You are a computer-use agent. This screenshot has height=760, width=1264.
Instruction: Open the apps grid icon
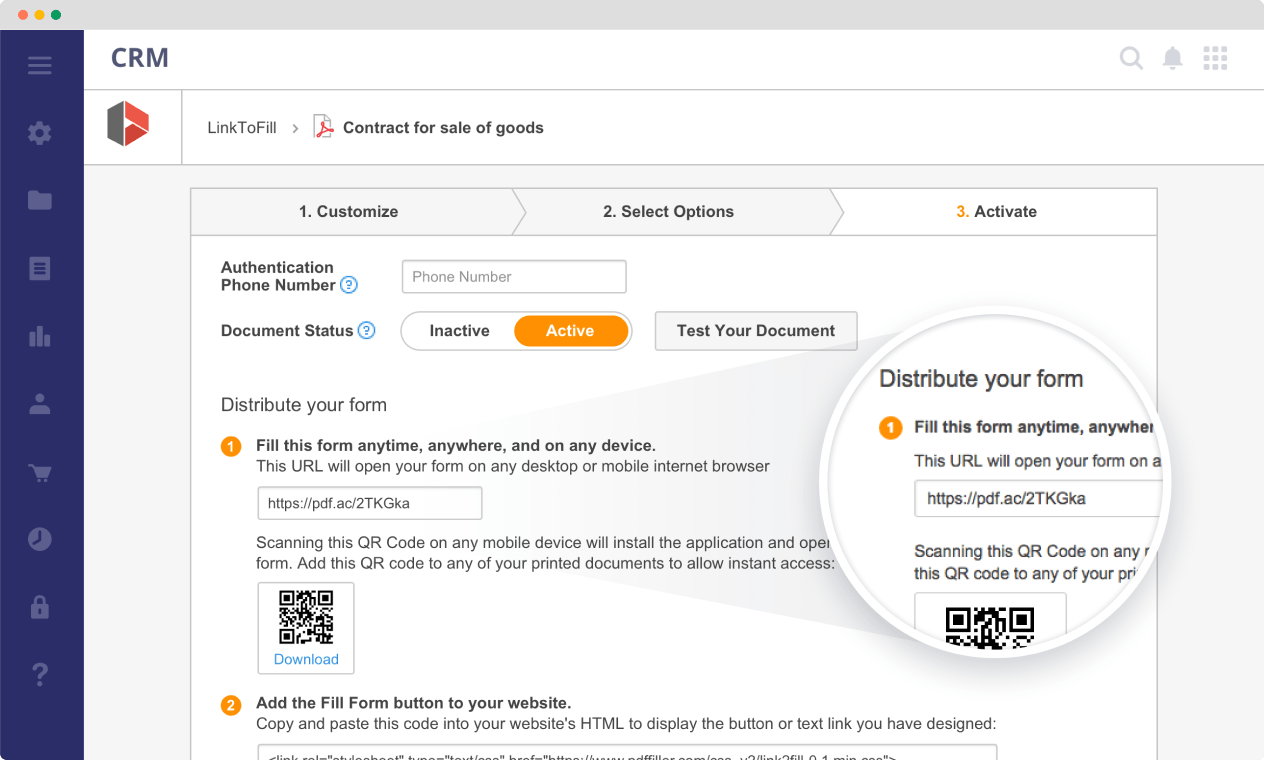click(1215, 59)
